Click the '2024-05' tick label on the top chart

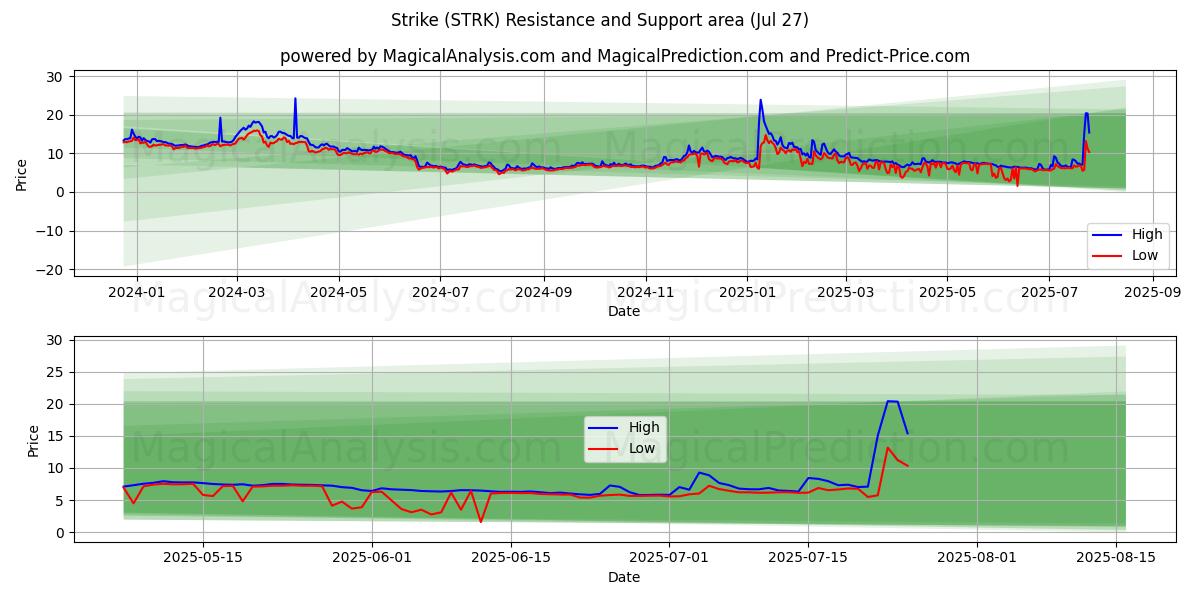tap(339, 293)
